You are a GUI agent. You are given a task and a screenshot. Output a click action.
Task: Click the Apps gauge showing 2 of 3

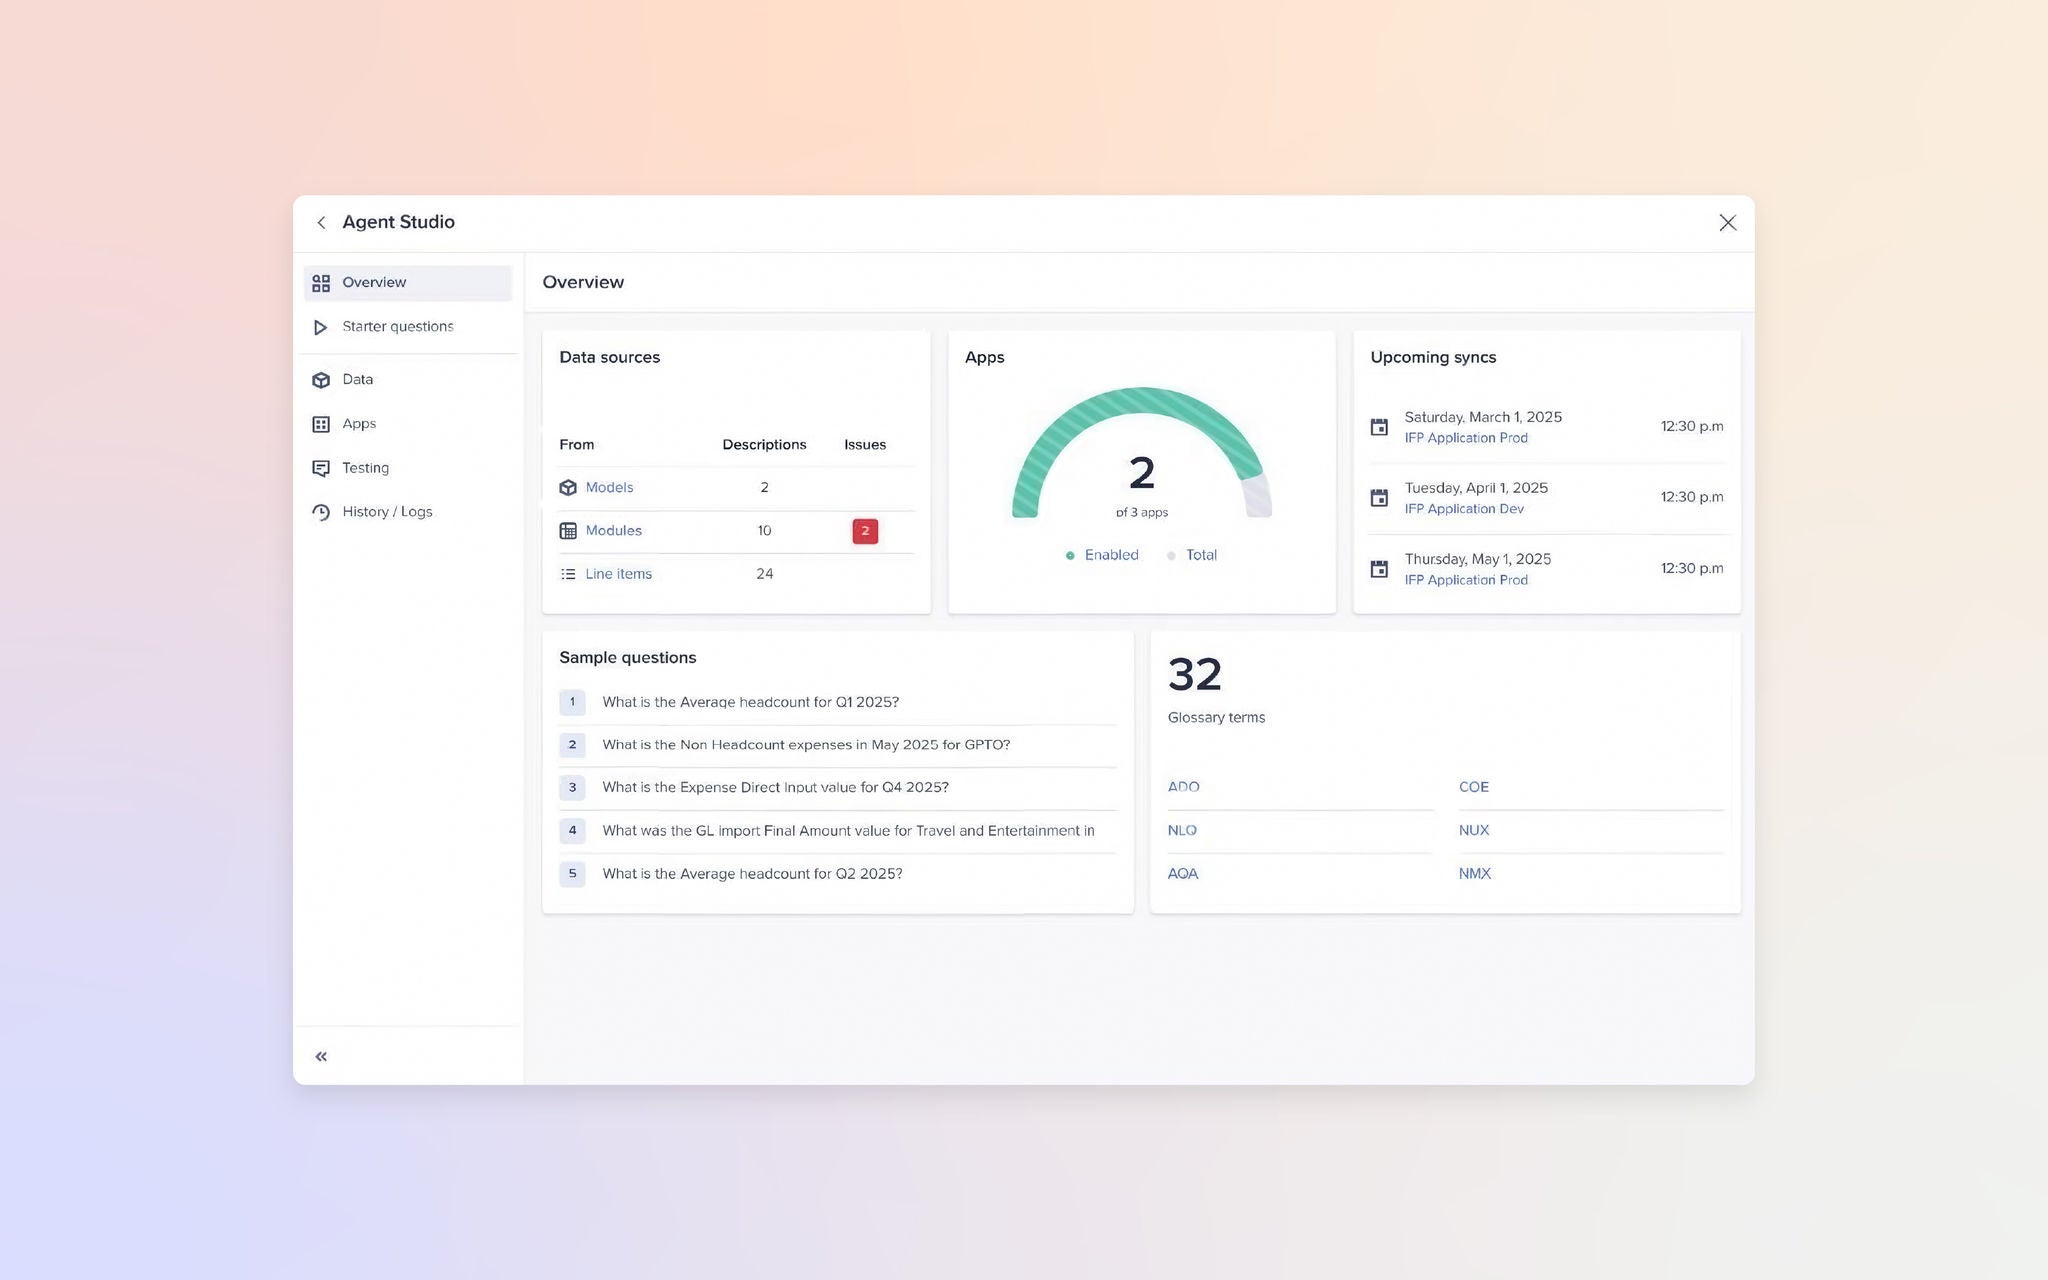pyautogui.click(x=1141, y=470)
